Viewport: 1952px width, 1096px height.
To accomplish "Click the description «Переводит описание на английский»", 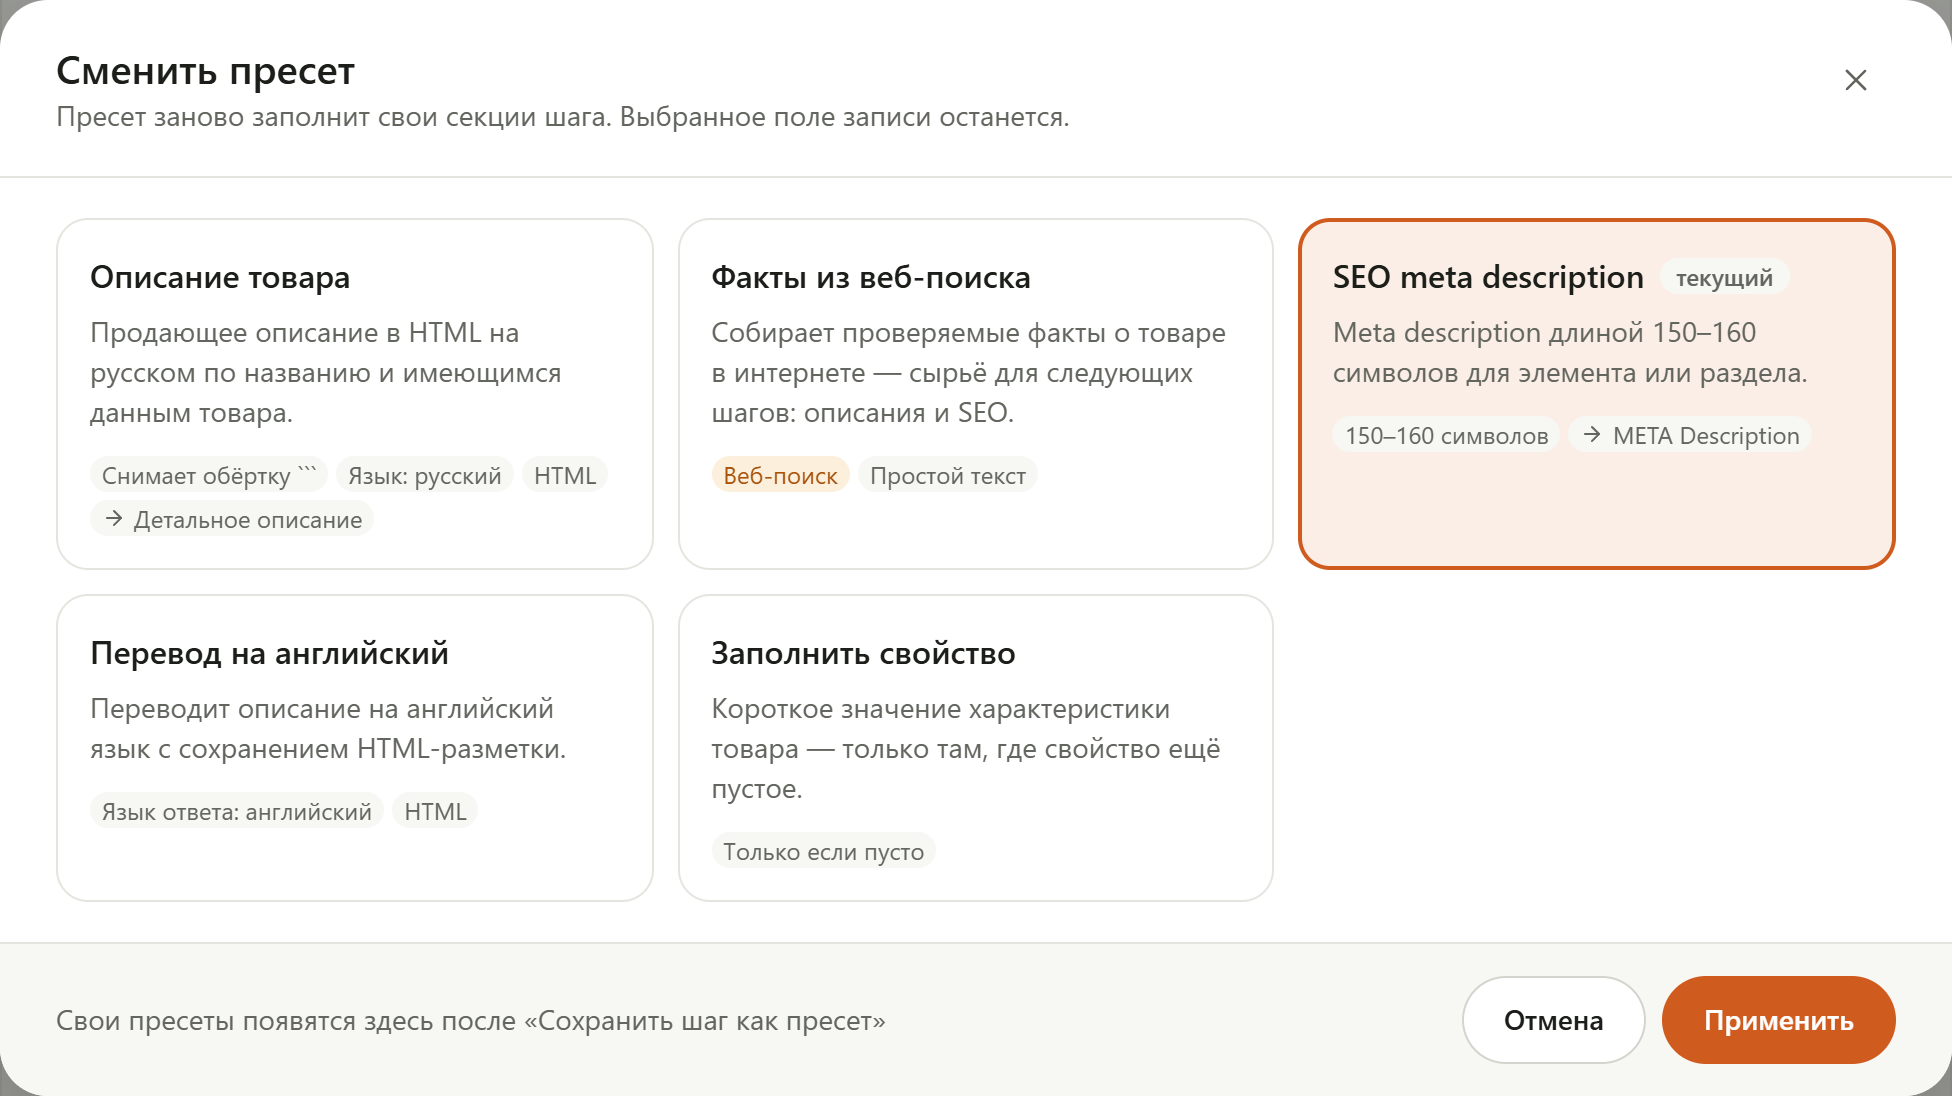I will [x=328, y=728].
